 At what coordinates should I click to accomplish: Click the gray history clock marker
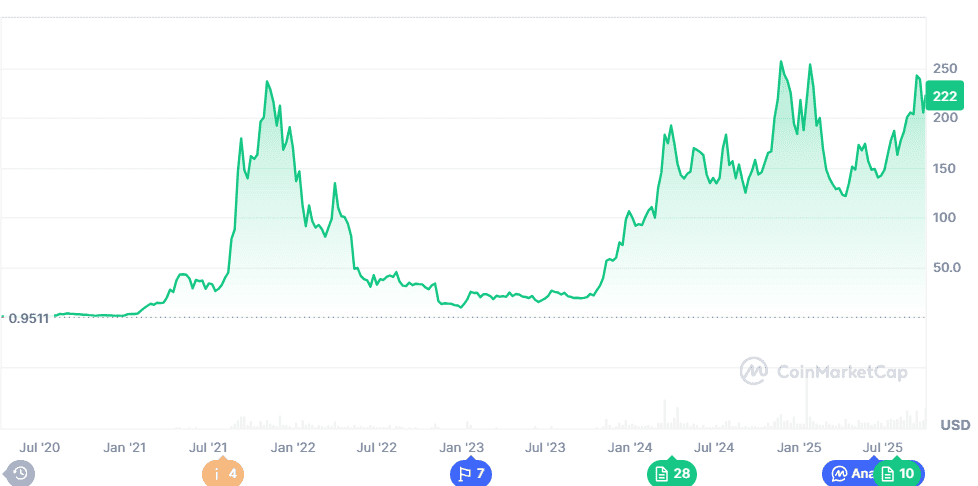click(20, 473)
